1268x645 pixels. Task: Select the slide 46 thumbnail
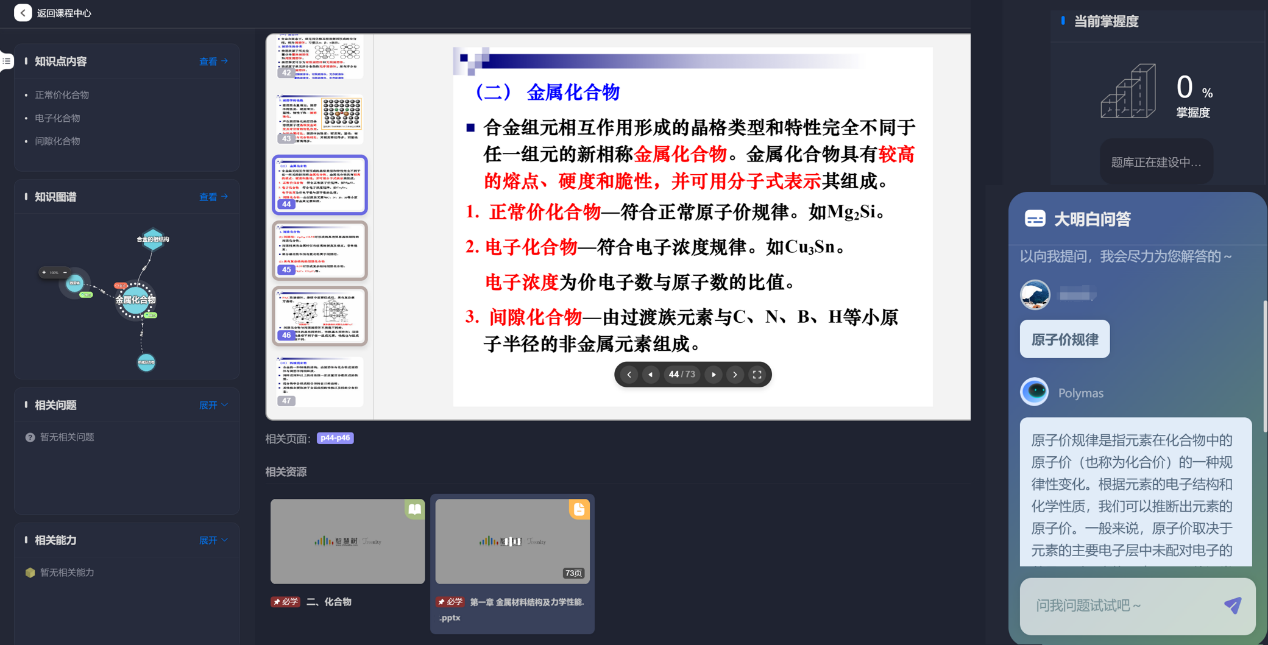(320, 316)
